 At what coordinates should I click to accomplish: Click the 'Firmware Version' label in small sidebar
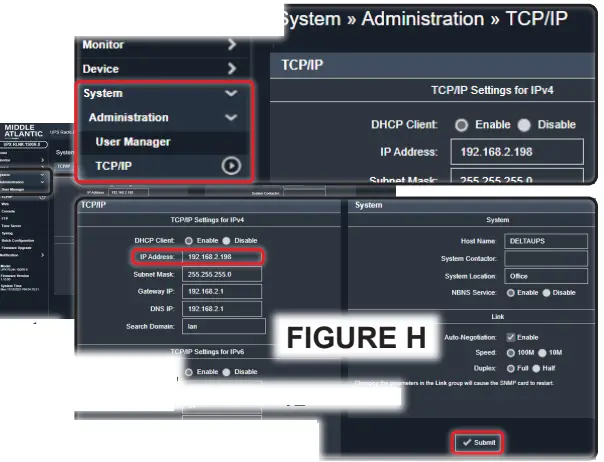click(x=15, y=276)
